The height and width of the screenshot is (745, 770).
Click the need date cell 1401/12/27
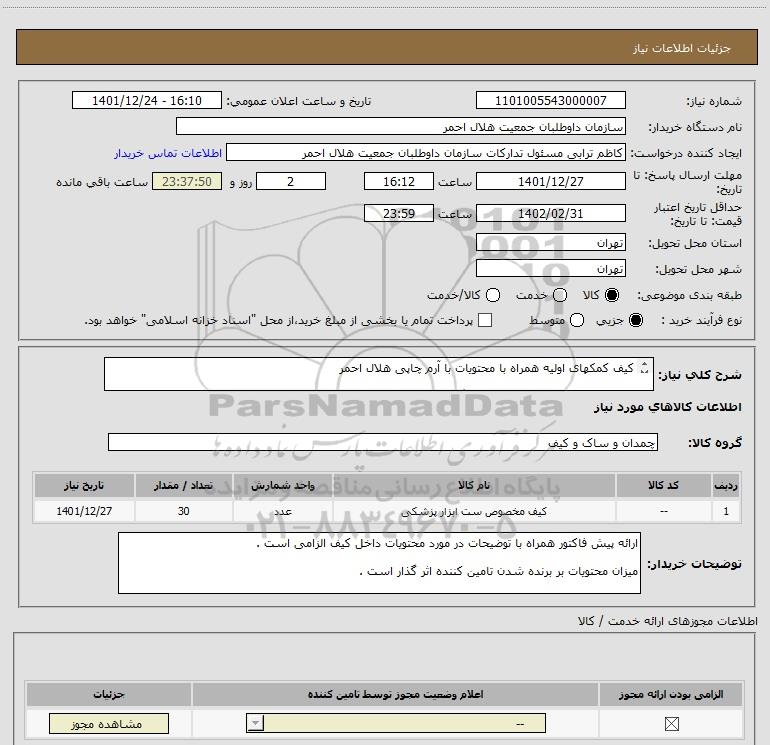point(84,511)
